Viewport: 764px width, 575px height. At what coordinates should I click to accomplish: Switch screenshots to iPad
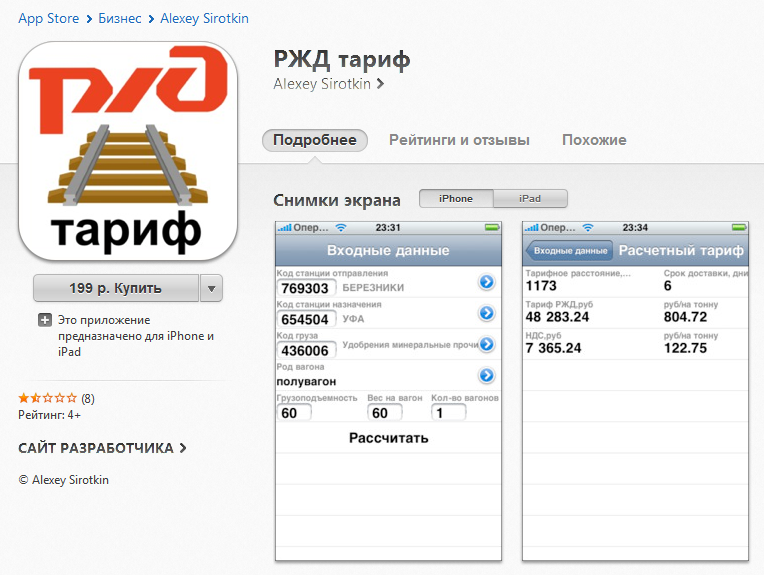(530, 199)
